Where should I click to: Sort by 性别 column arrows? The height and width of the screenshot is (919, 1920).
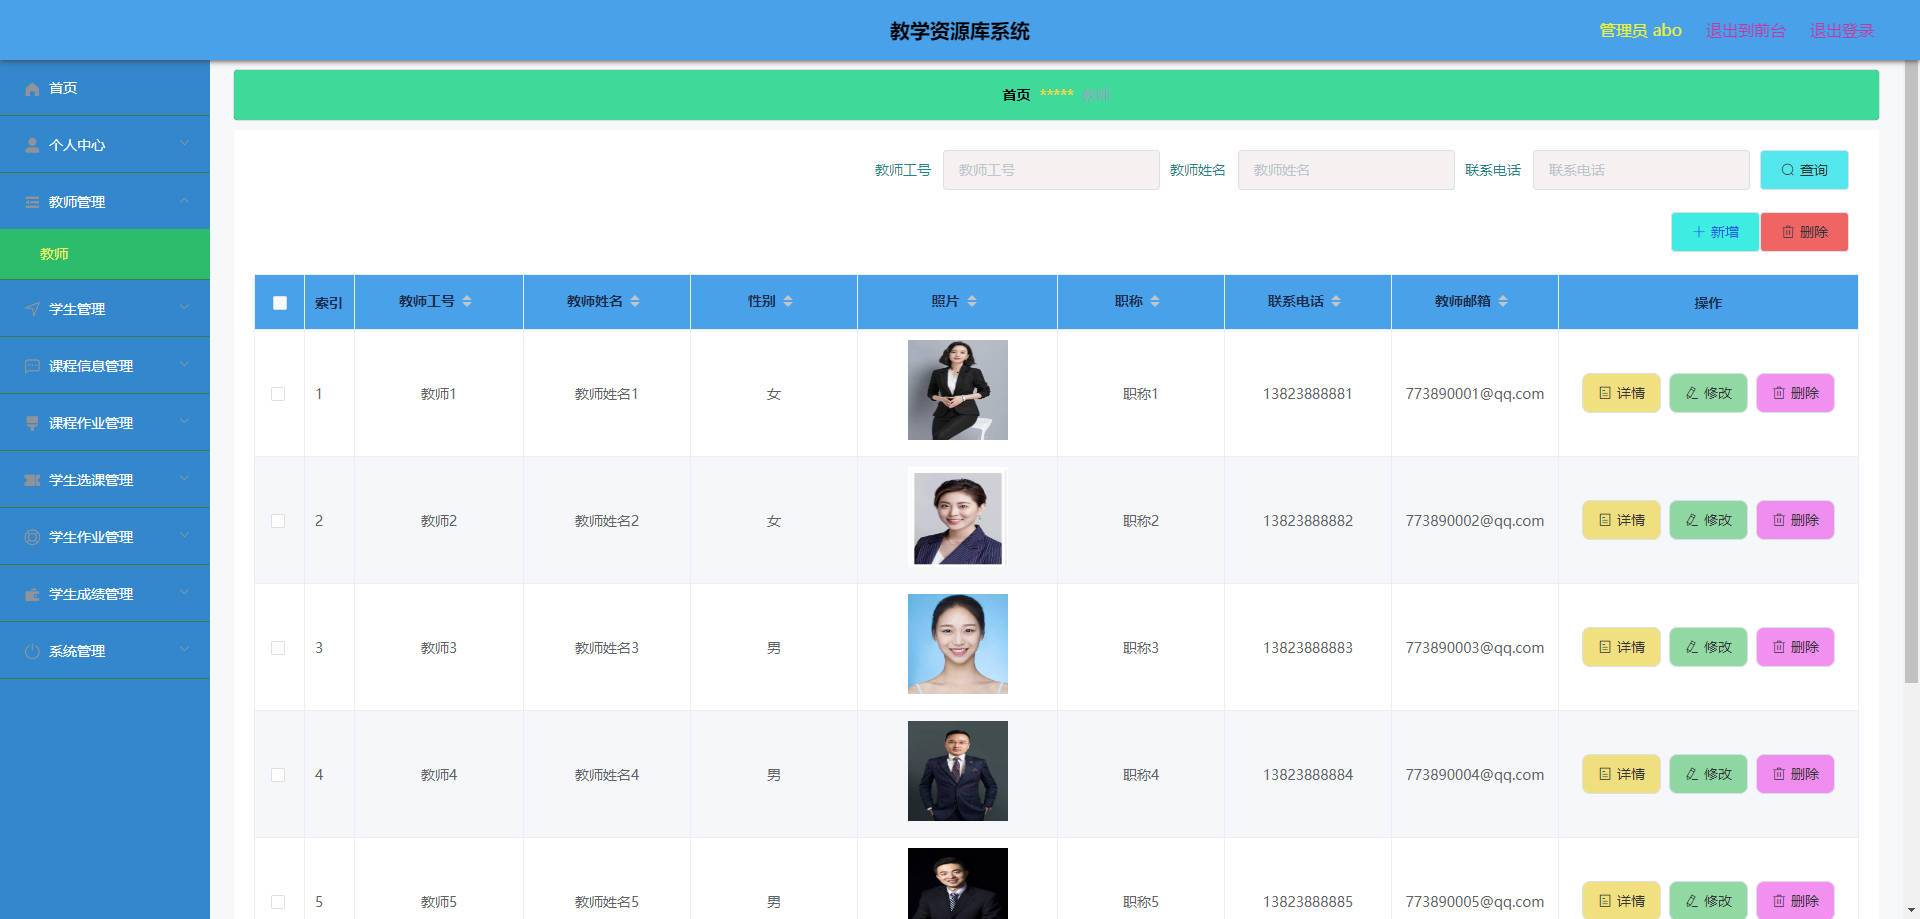pos(788,302)
